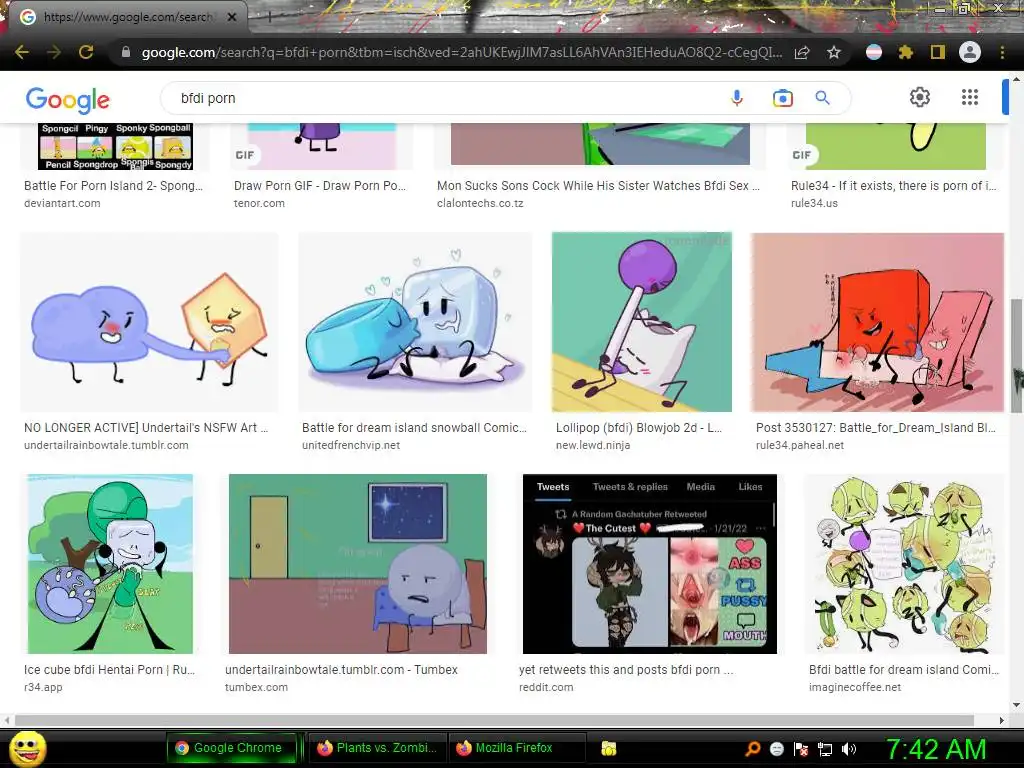
Task: Click the r34.app source text
Action: tap(43, 687)
